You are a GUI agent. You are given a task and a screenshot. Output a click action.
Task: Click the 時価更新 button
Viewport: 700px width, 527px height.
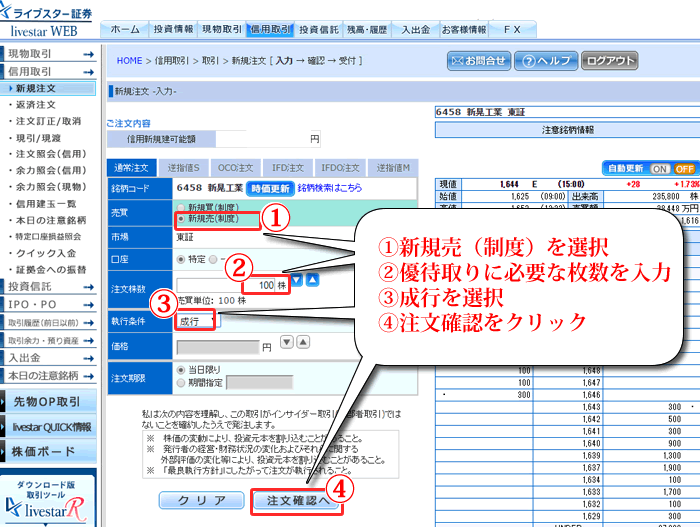270,187
